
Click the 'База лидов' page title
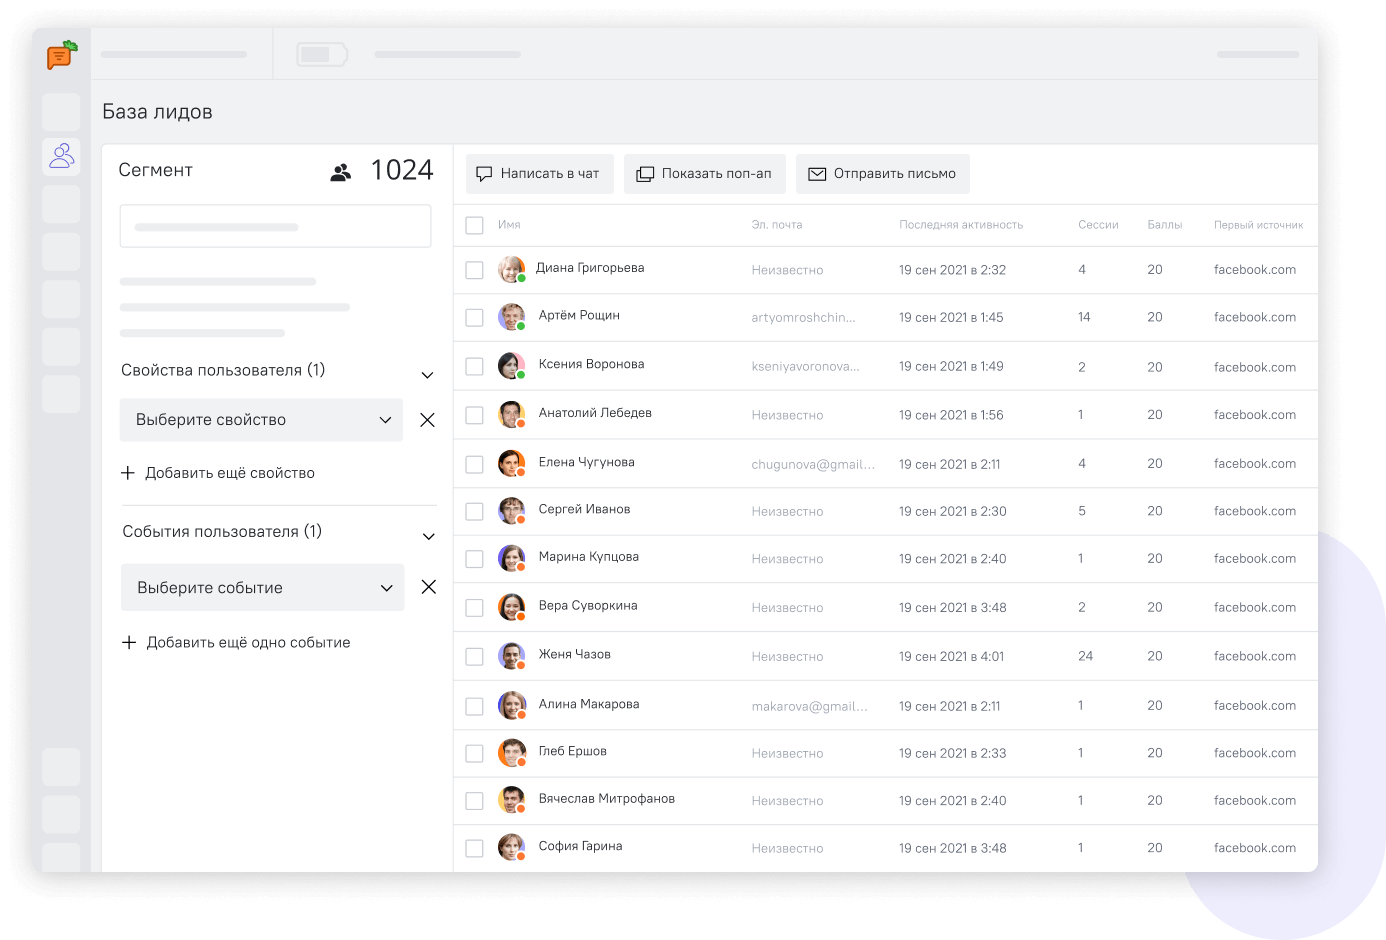click(x=157, y=112)
